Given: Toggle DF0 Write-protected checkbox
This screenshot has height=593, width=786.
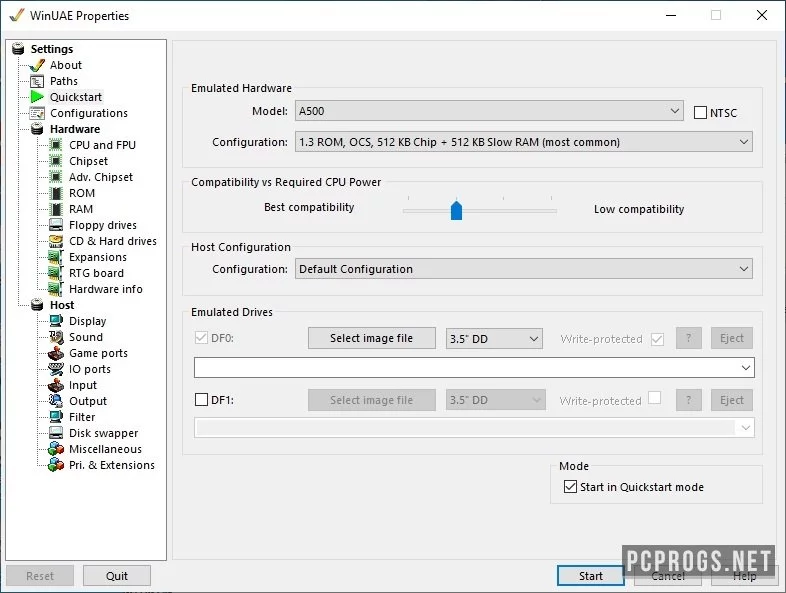Looking at the screenshot, I should pos(657,339).
